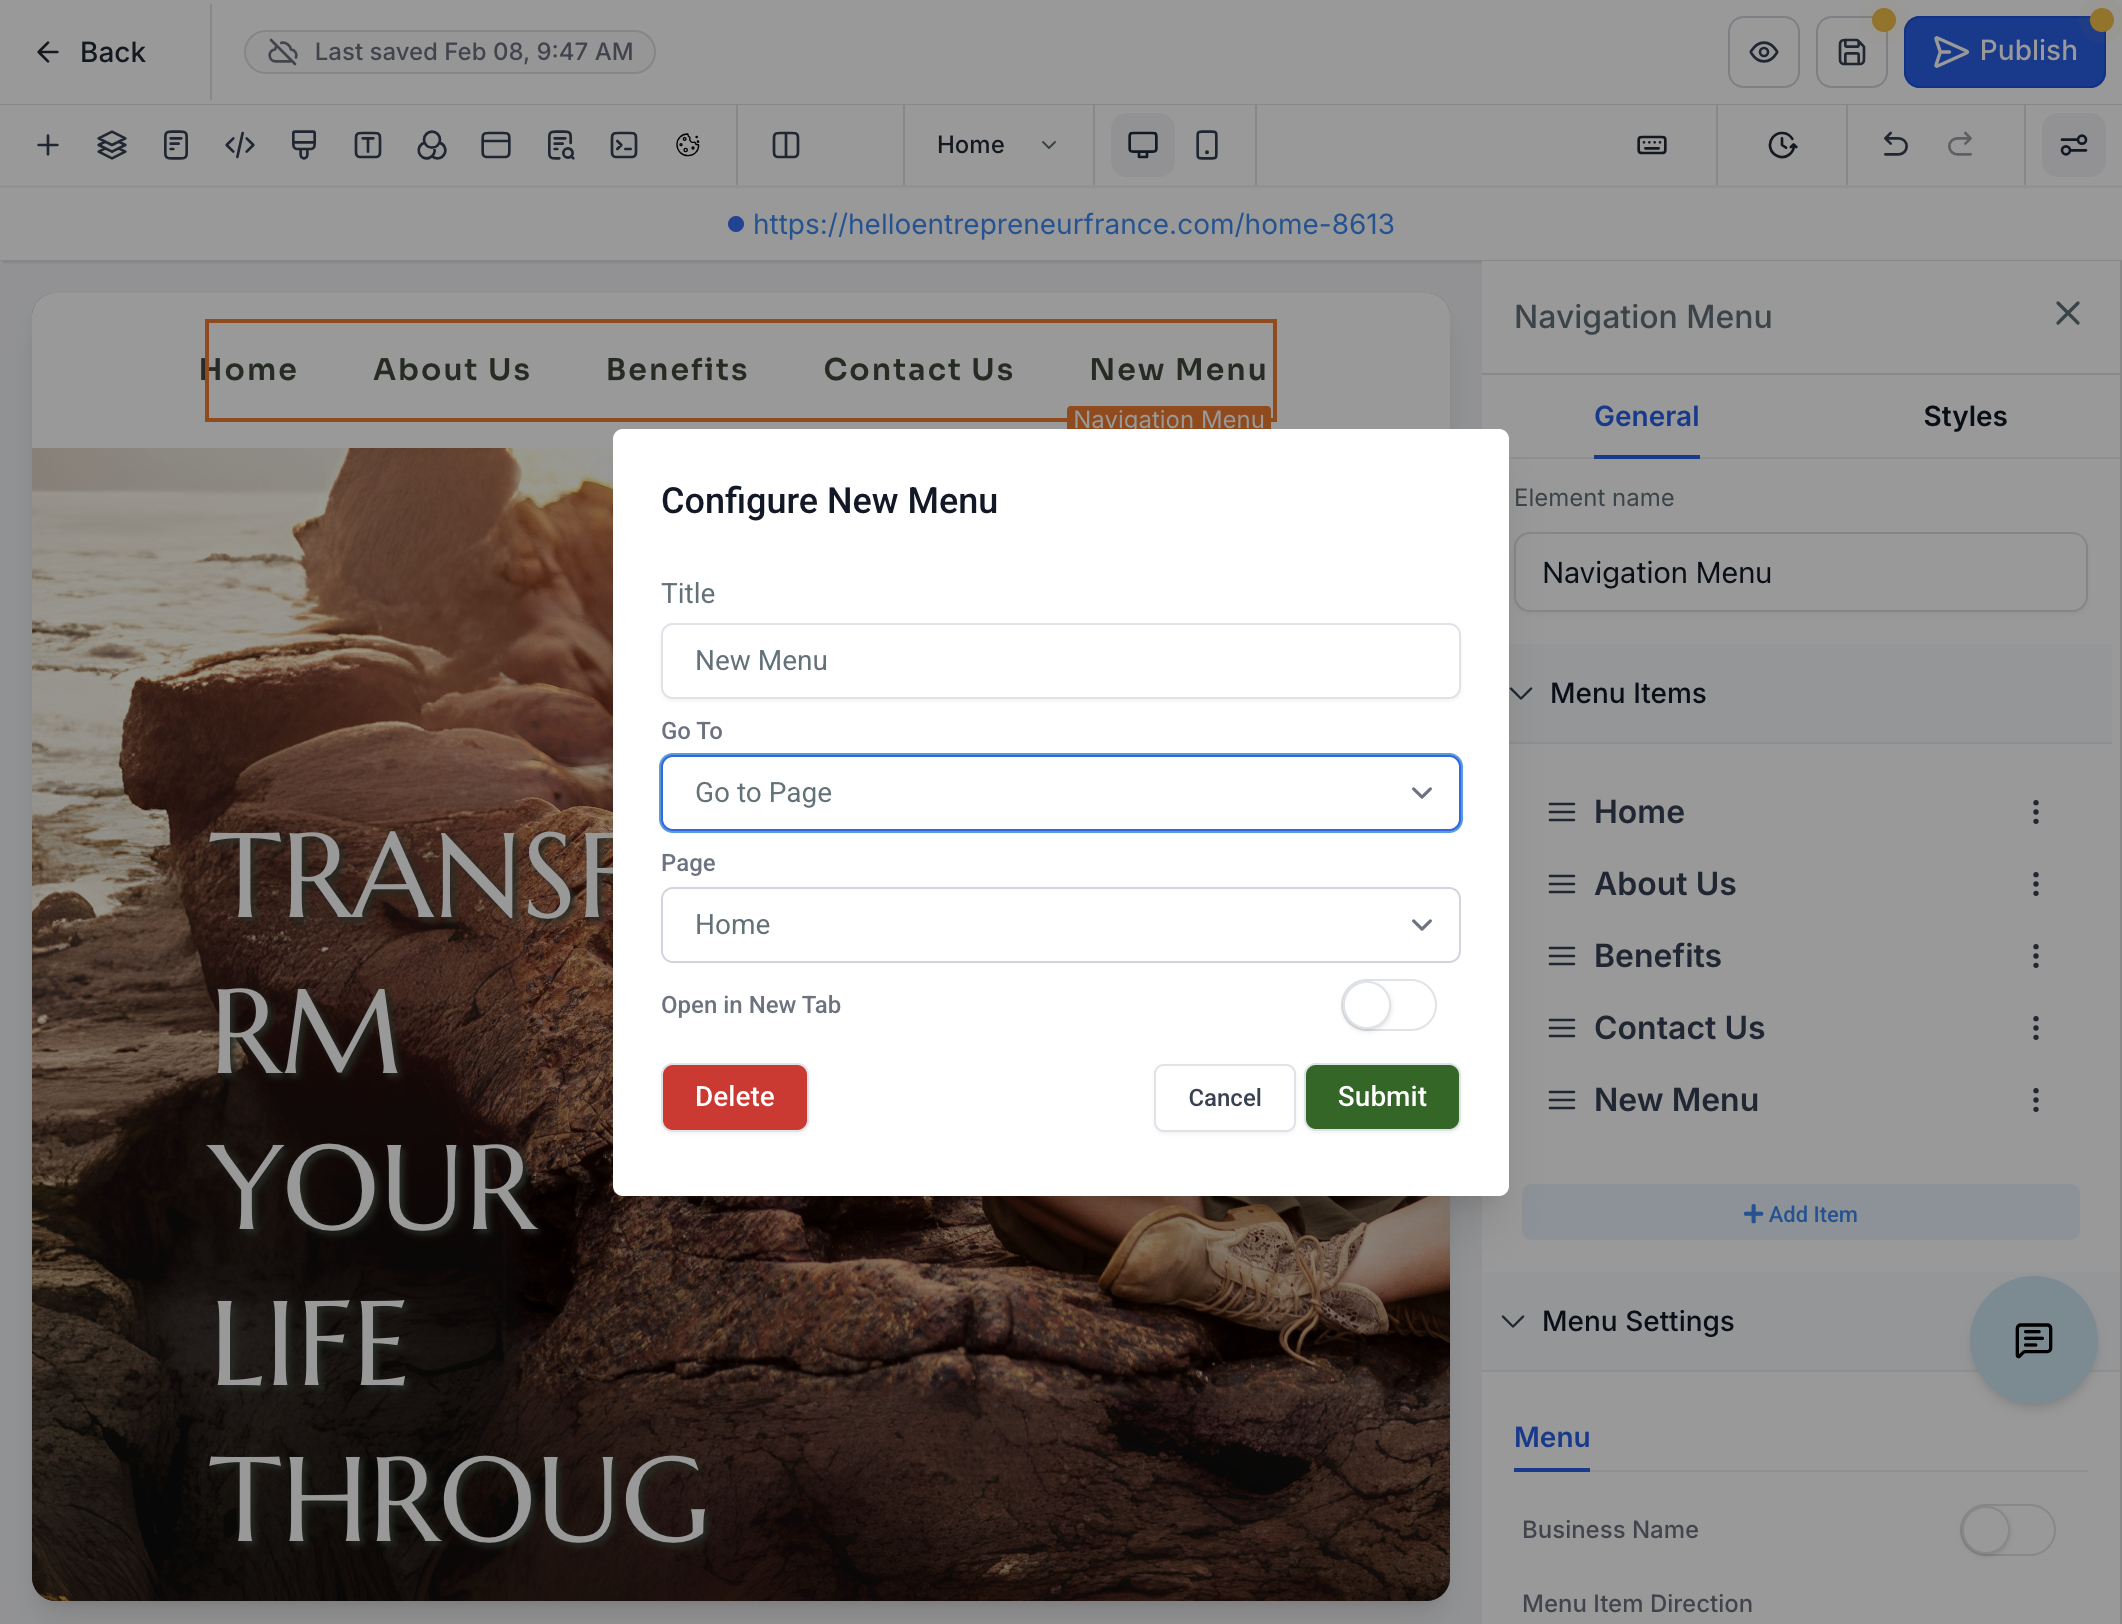2122x1624 pixels.
Task: Select the Menu sub-tab
Action: click(x=1551, y=1438)
